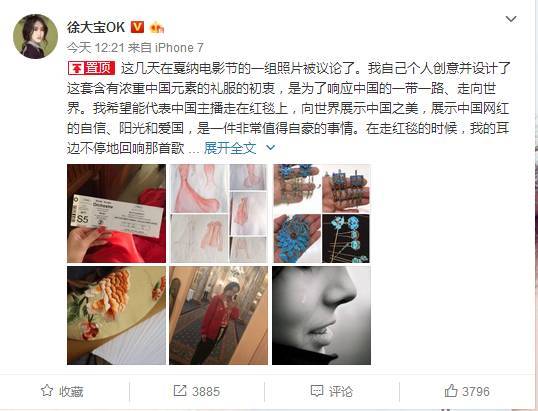538x411 pixels.
Task: Open the blue jewelry photo thumbnail
Action: pyautogui.click(x=321, y=213)
